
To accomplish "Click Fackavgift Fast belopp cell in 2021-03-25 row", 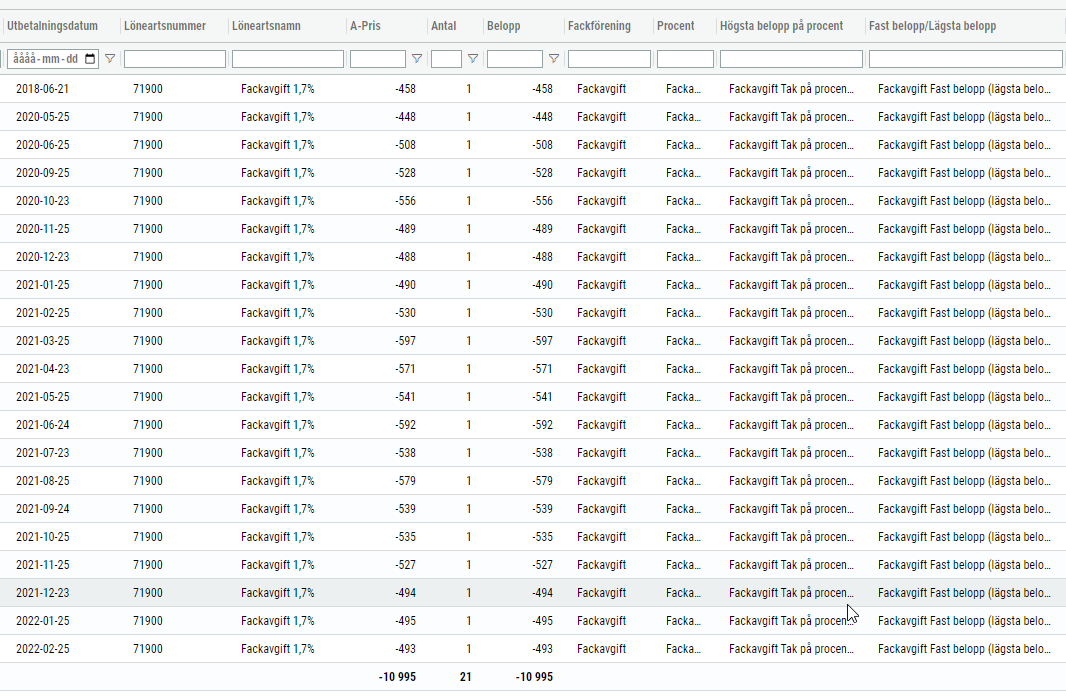I will (x=964, y=341).
